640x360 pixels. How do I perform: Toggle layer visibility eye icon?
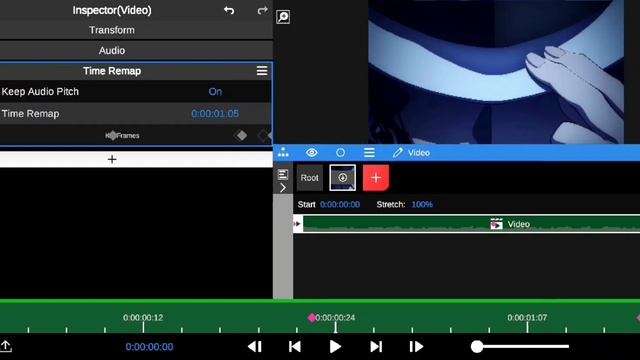tap(311, 153)
